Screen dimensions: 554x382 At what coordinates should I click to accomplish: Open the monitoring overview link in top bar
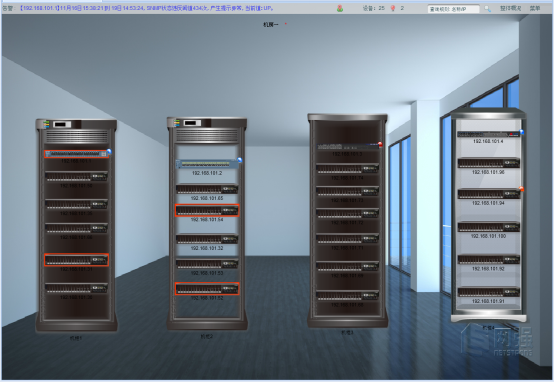(x=511, y=8)
